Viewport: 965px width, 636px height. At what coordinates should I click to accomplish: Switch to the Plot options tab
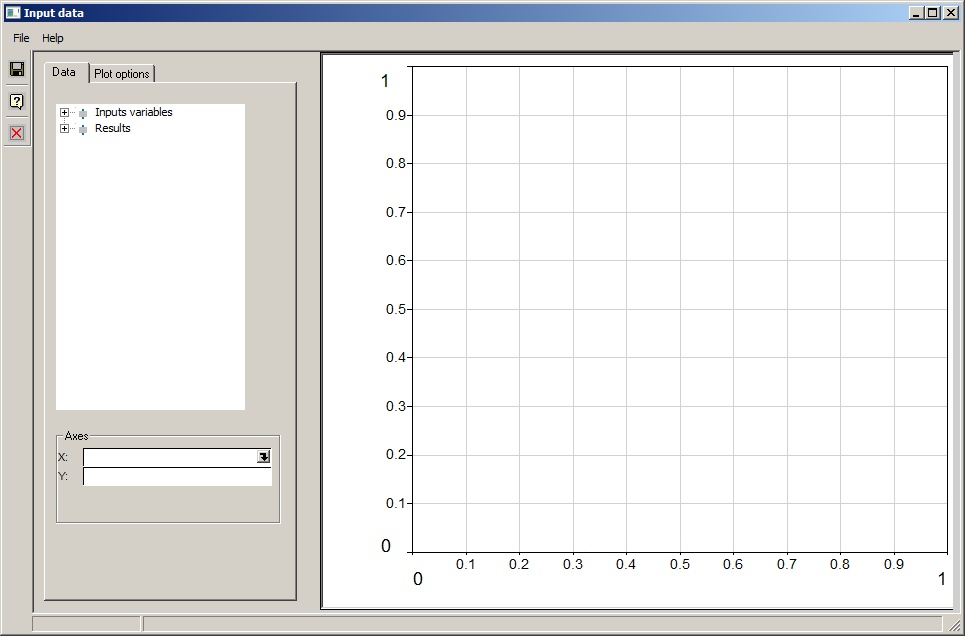[x=122, y=74]
